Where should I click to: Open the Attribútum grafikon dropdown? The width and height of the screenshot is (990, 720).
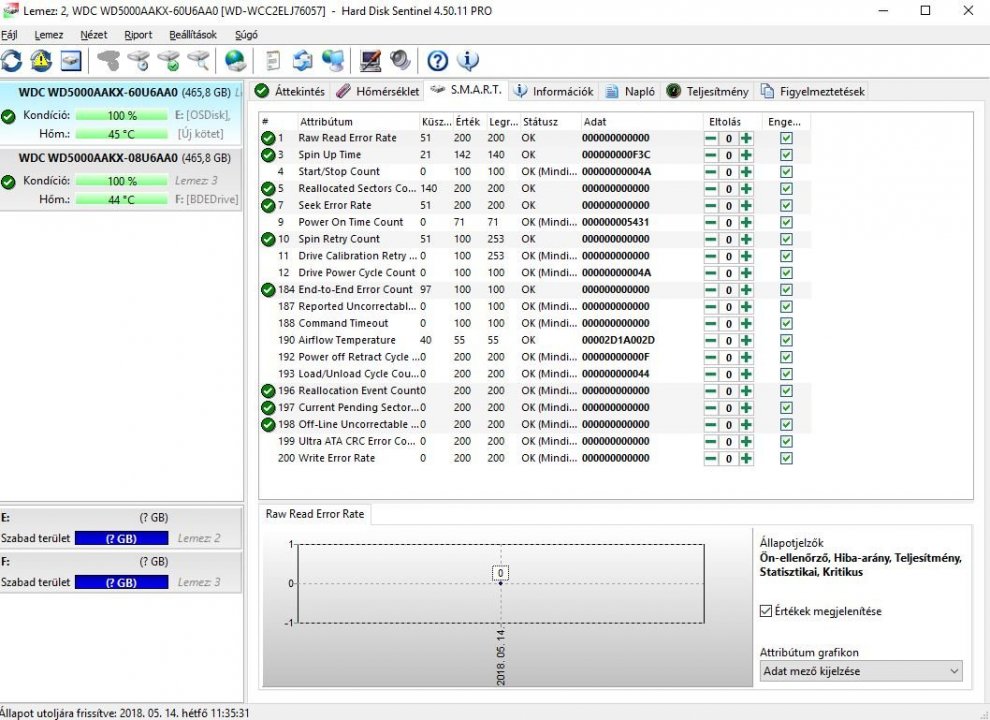(861, 671)
